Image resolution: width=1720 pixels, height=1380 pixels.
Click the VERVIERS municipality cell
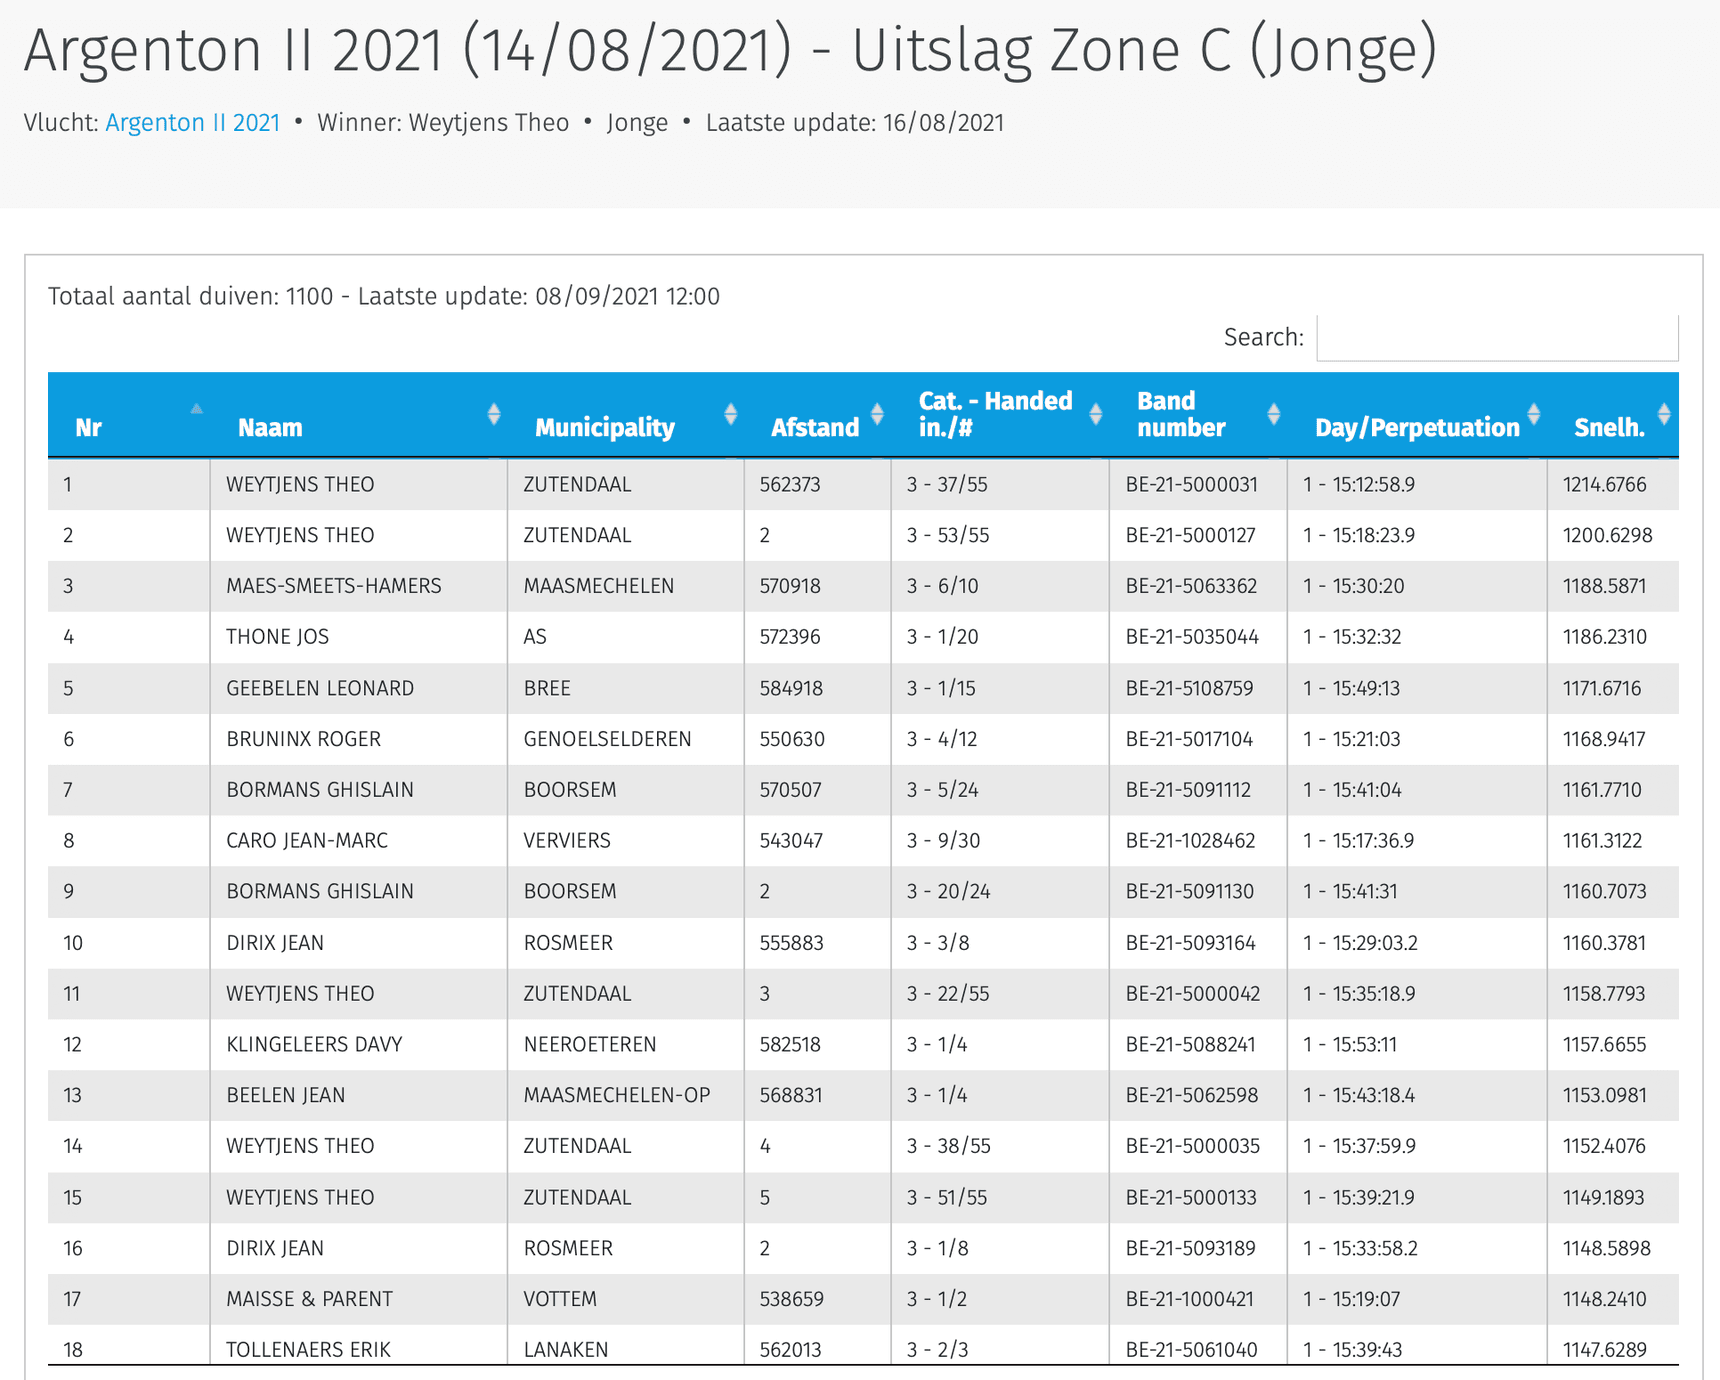tap(567, 841)
